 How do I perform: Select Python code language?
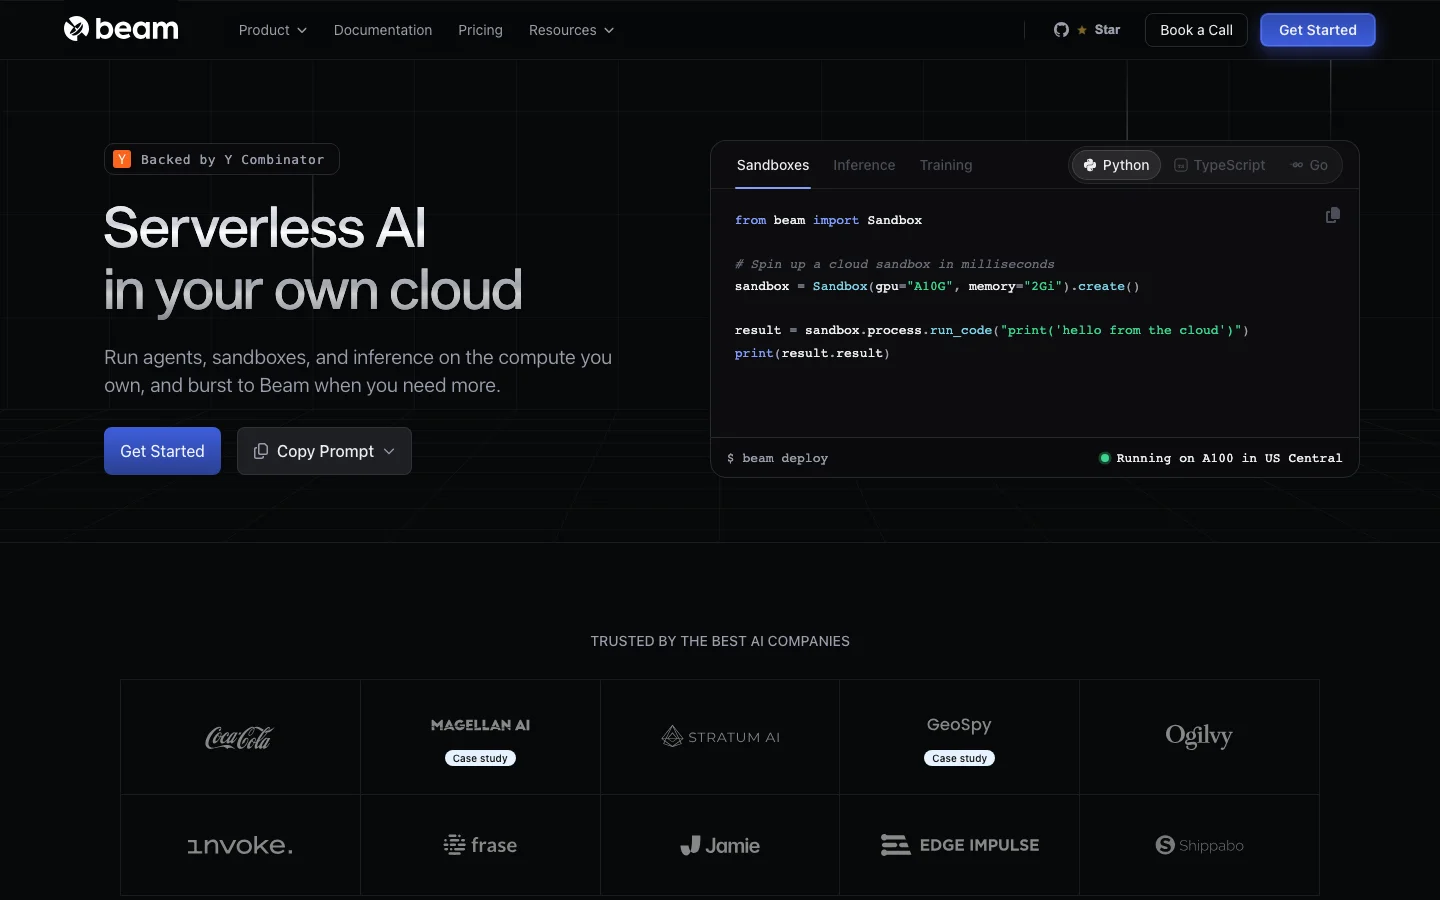tap(1116, 165)
